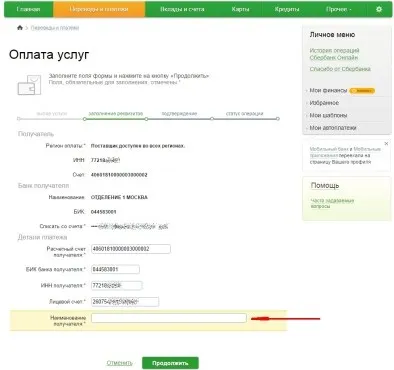Focus Расчетный счет получателя field
394x370 pixels.
pos(131,249)
